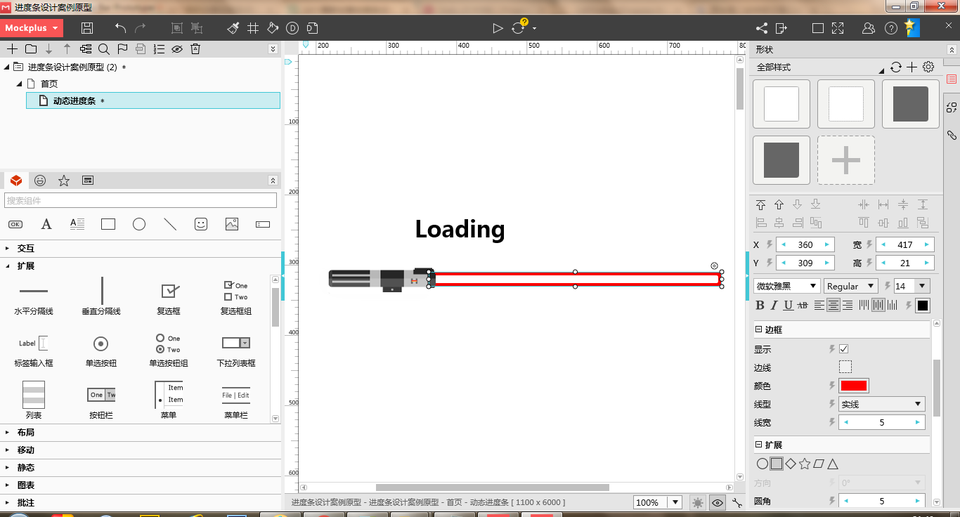960x517 pixels.
Task: Toggle the 显示 border checkbox
Action: point(844,349)
